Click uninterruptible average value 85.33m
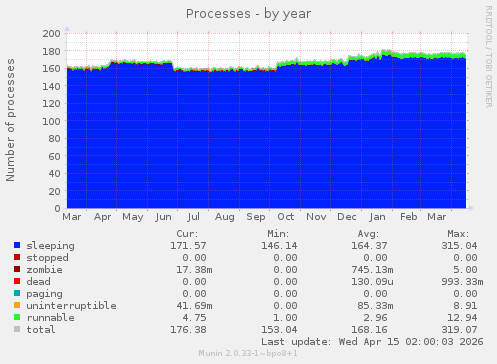Image resolution: width=497 pixels, height=364 pixels. [375, 306]
